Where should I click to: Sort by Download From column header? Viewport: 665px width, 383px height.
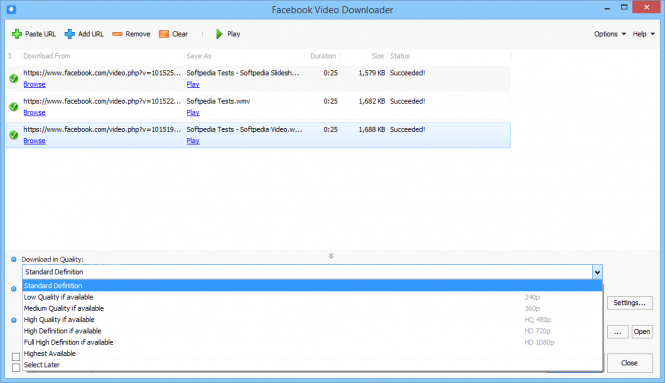click(47, 56)
